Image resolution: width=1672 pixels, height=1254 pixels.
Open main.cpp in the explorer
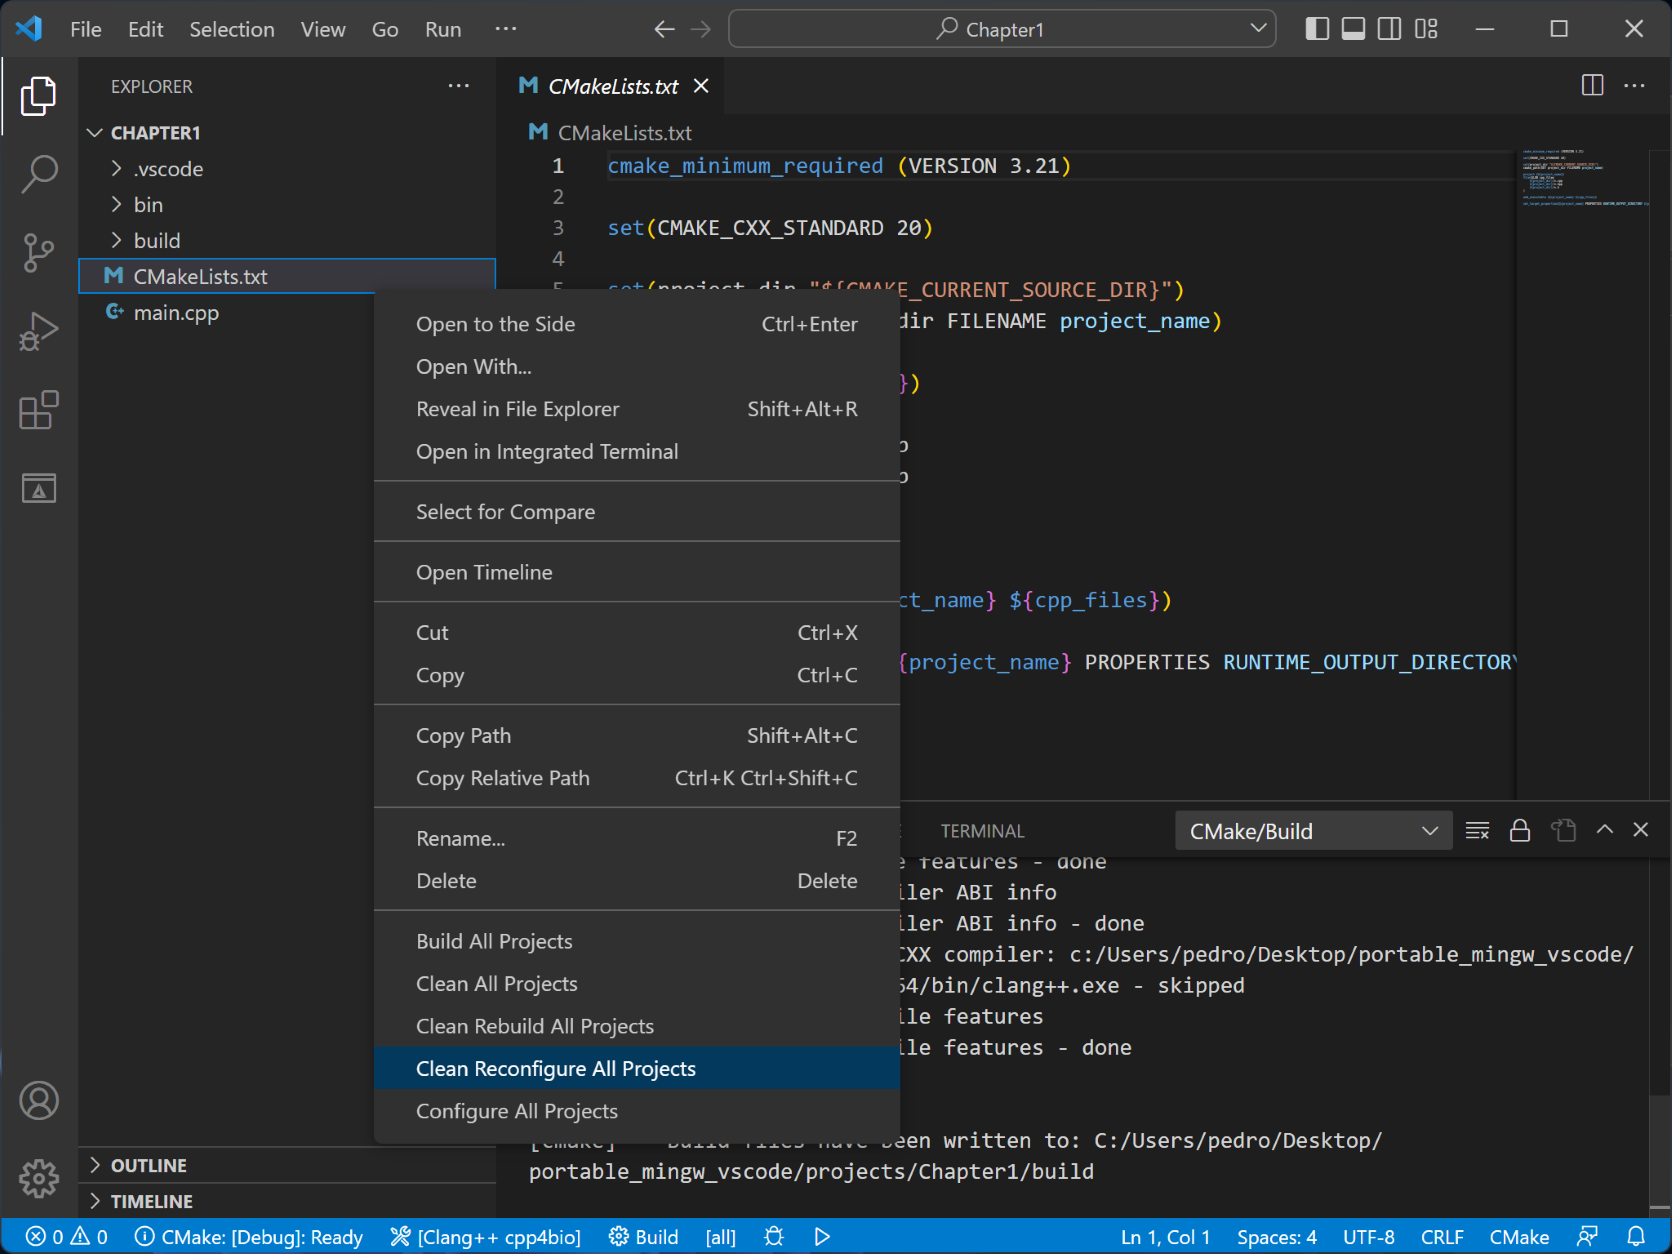point(176,313)
